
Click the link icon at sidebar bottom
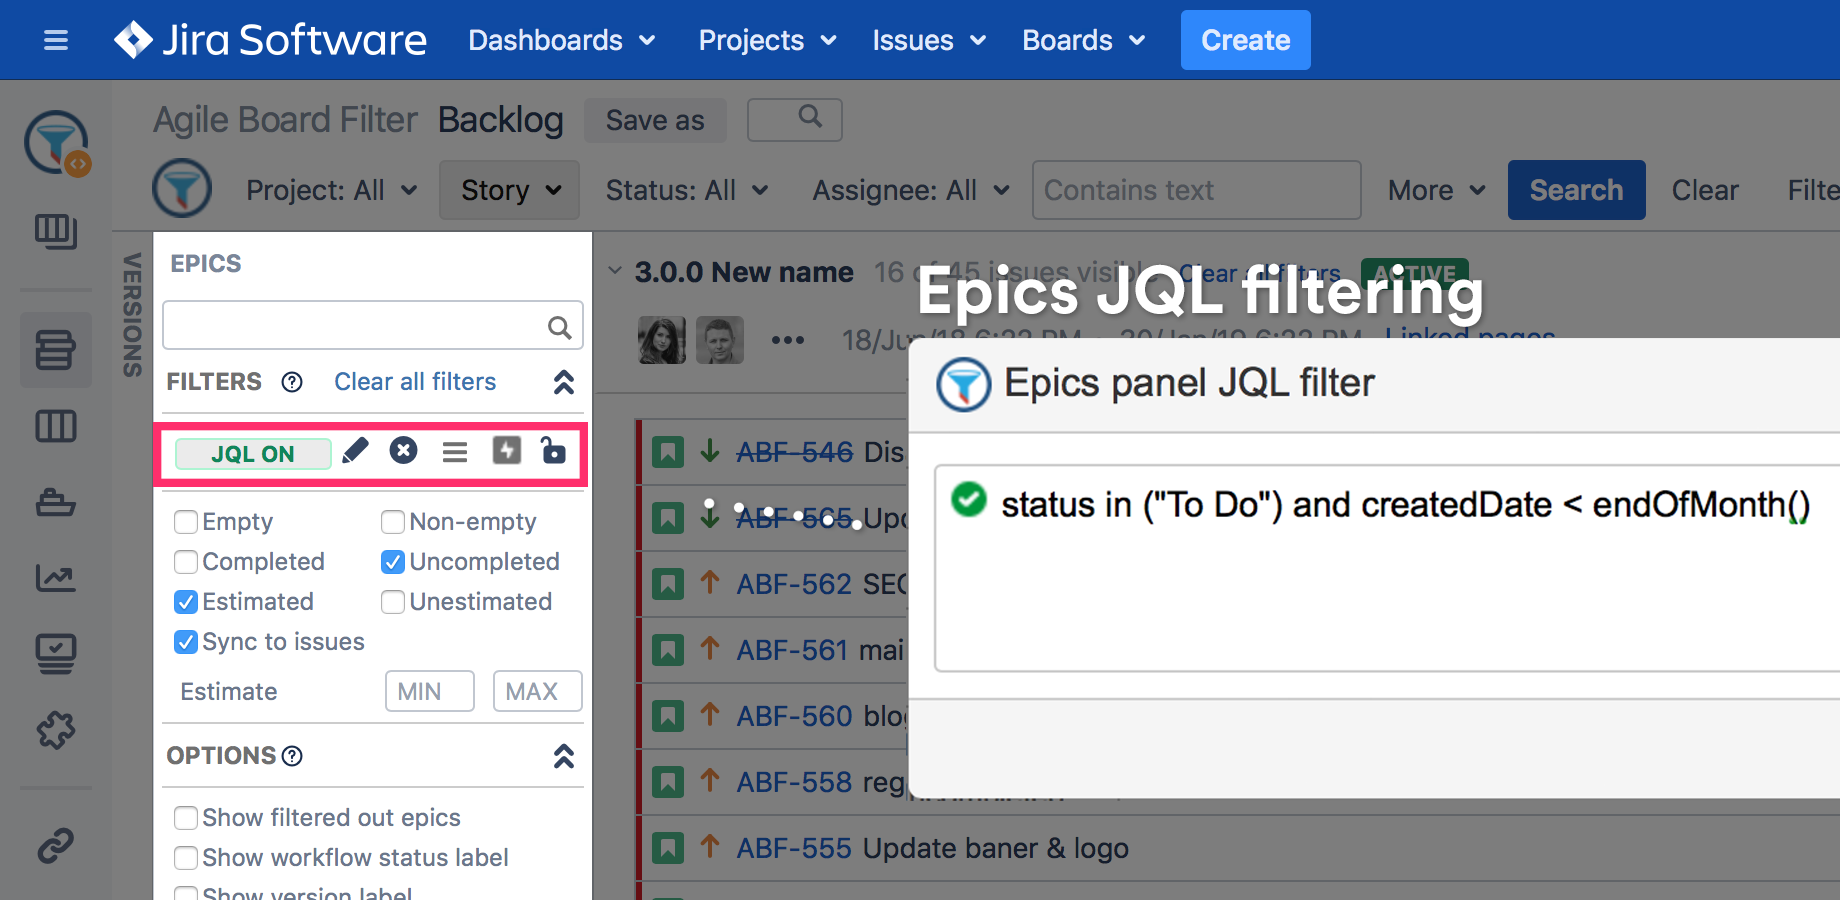point(55,845)
